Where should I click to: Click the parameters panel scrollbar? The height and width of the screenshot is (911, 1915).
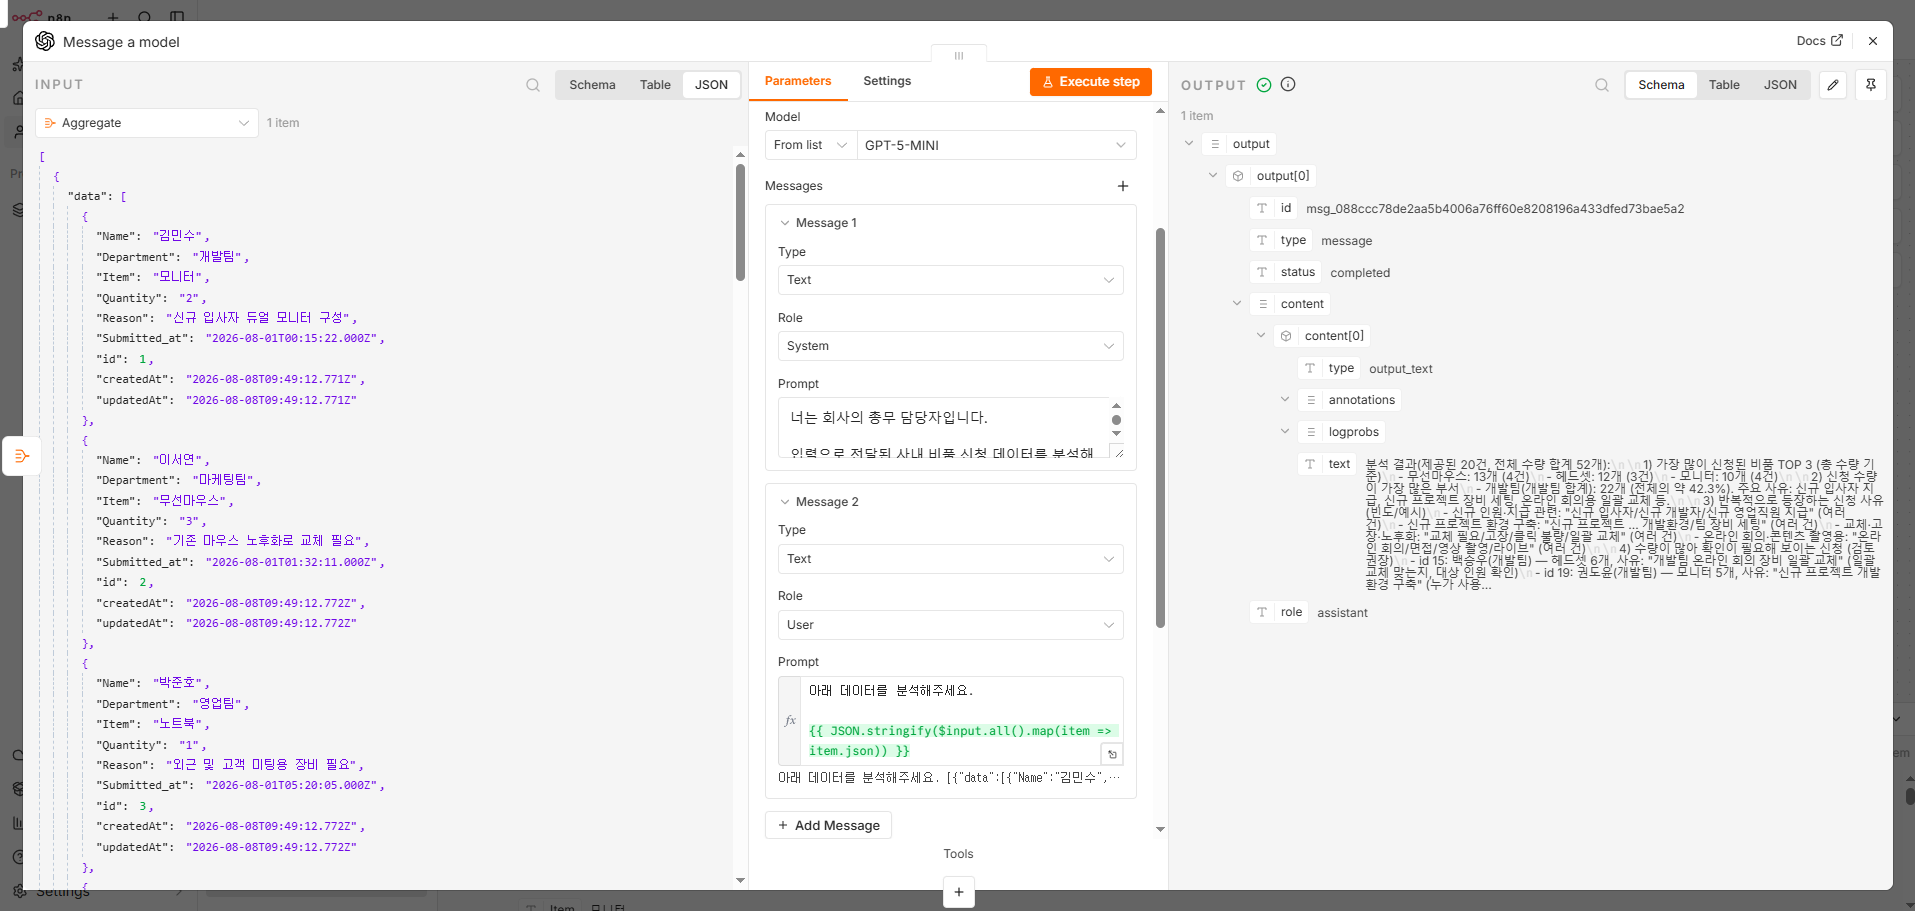1160,428
